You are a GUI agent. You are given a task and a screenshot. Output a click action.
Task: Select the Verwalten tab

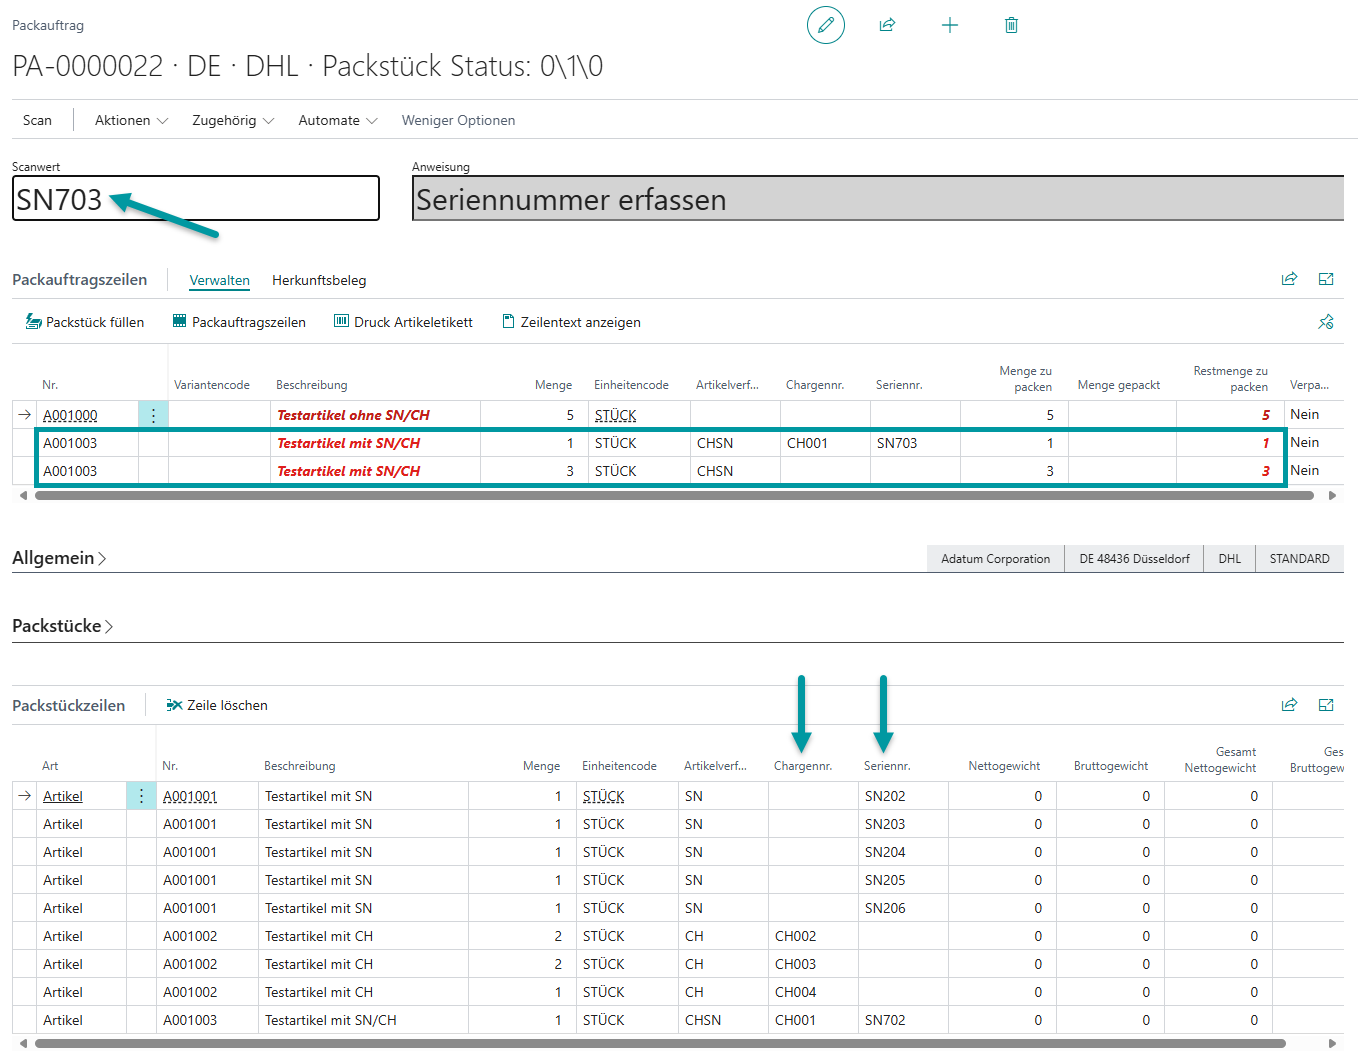(219, 280)
